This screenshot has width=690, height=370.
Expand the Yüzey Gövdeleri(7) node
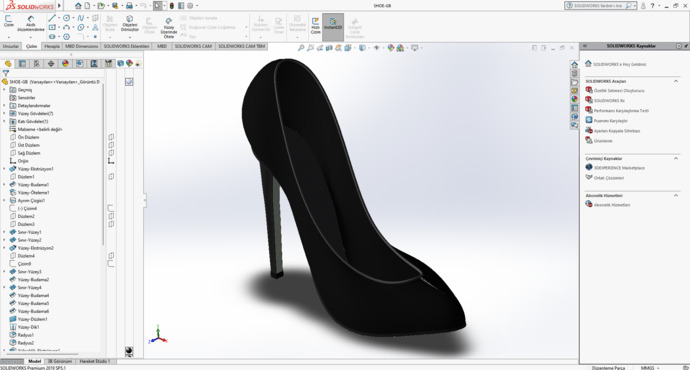pos(4,114)
